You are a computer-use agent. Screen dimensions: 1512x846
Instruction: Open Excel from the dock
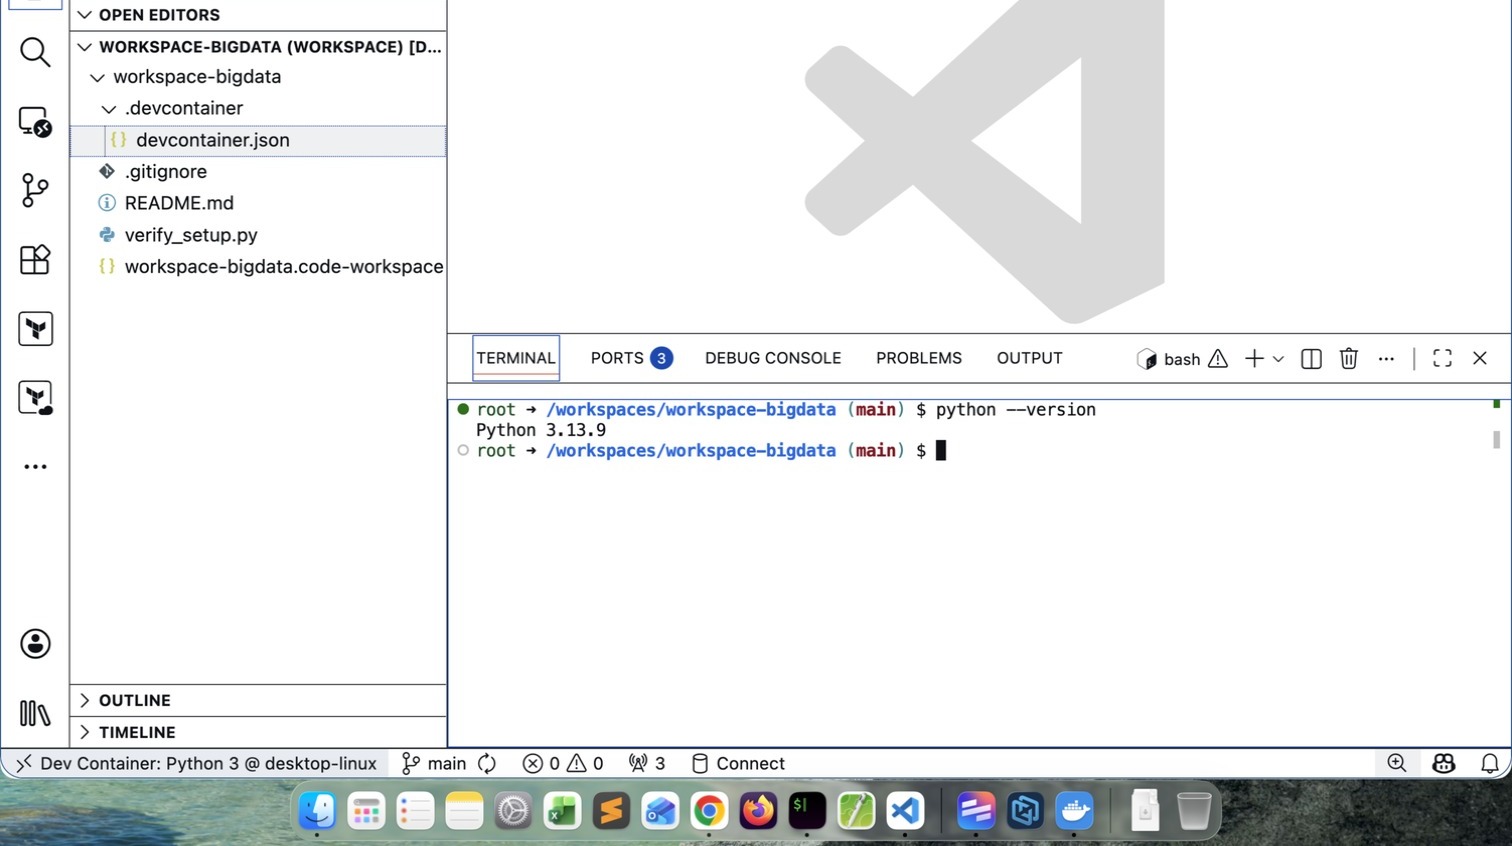pyautogui.click(x=562, y=810)
